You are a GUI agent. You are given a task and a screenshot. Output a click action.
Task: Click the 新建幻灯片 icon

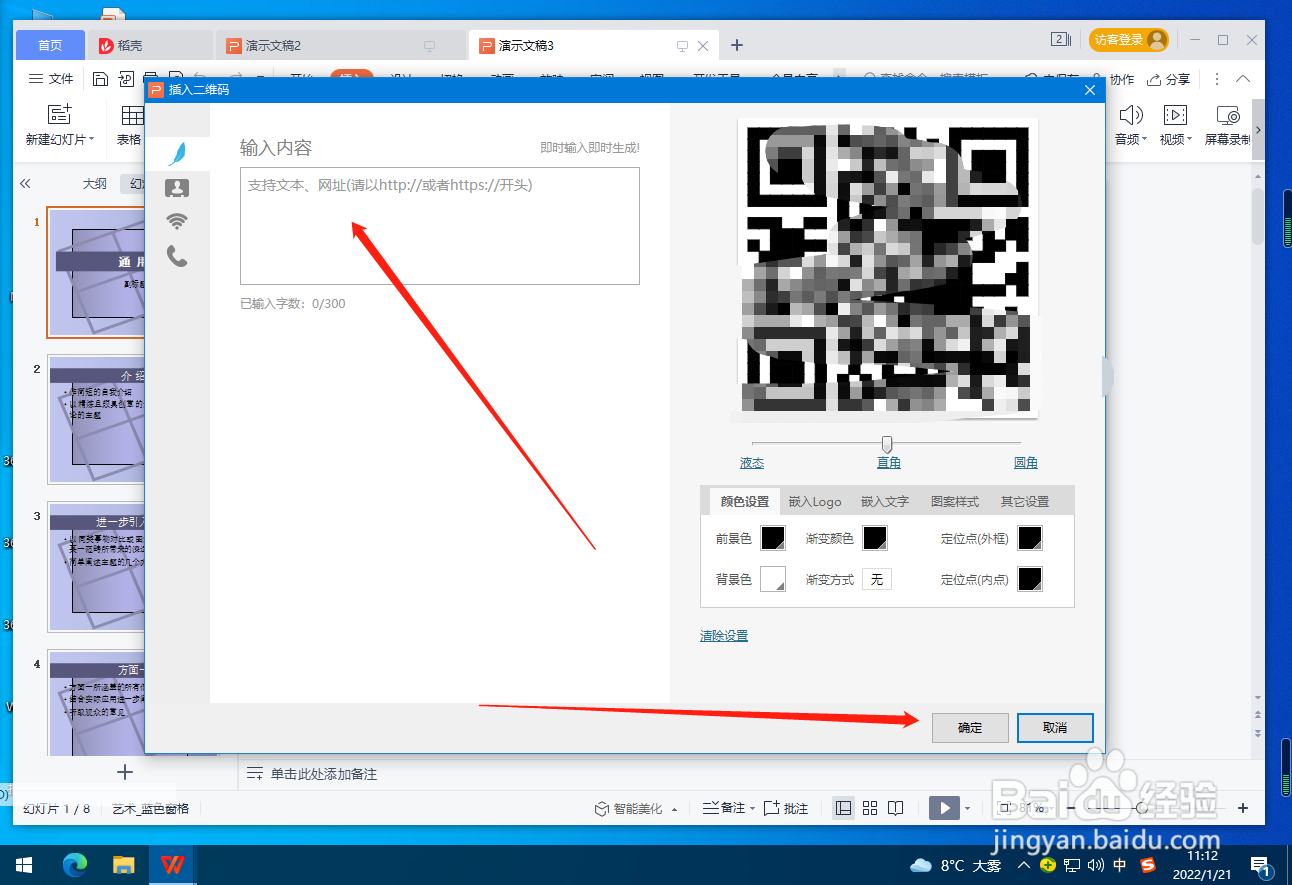point(60,114)
